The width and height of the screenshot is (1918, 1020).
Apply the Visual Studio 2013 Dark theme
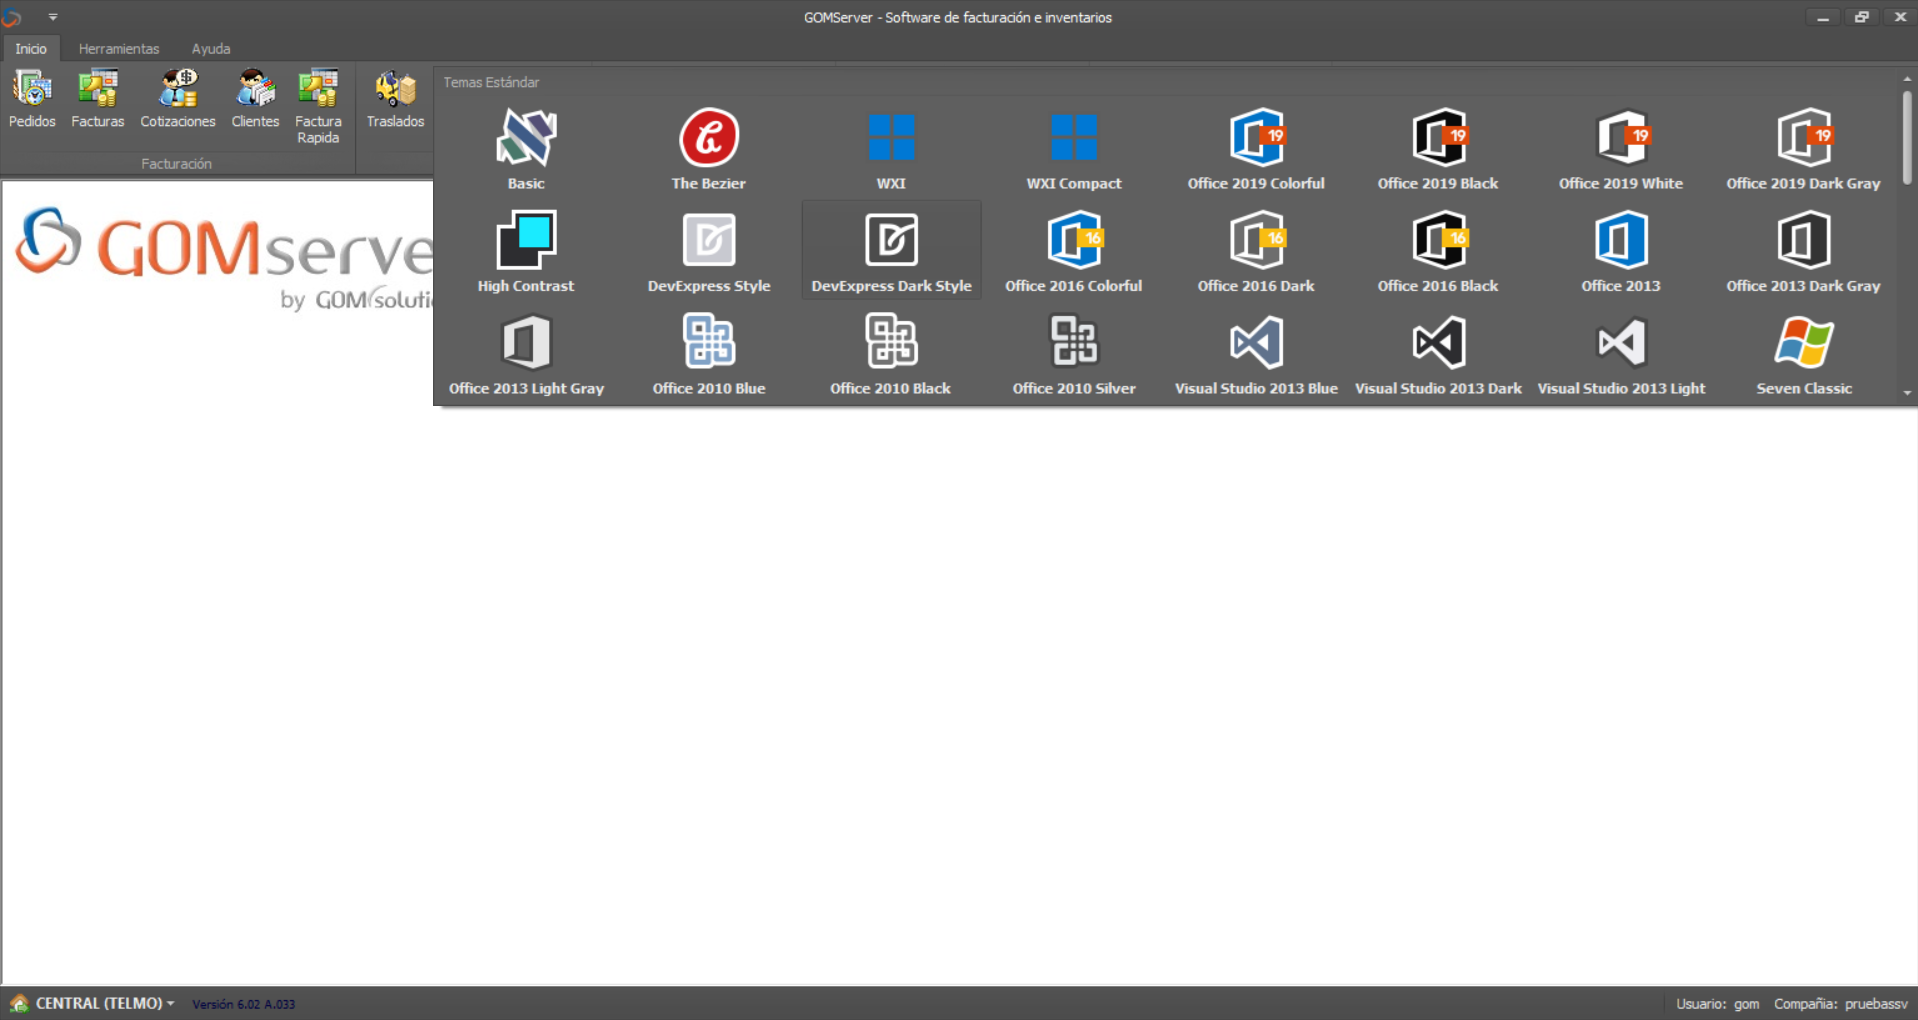coord(1438,352)
